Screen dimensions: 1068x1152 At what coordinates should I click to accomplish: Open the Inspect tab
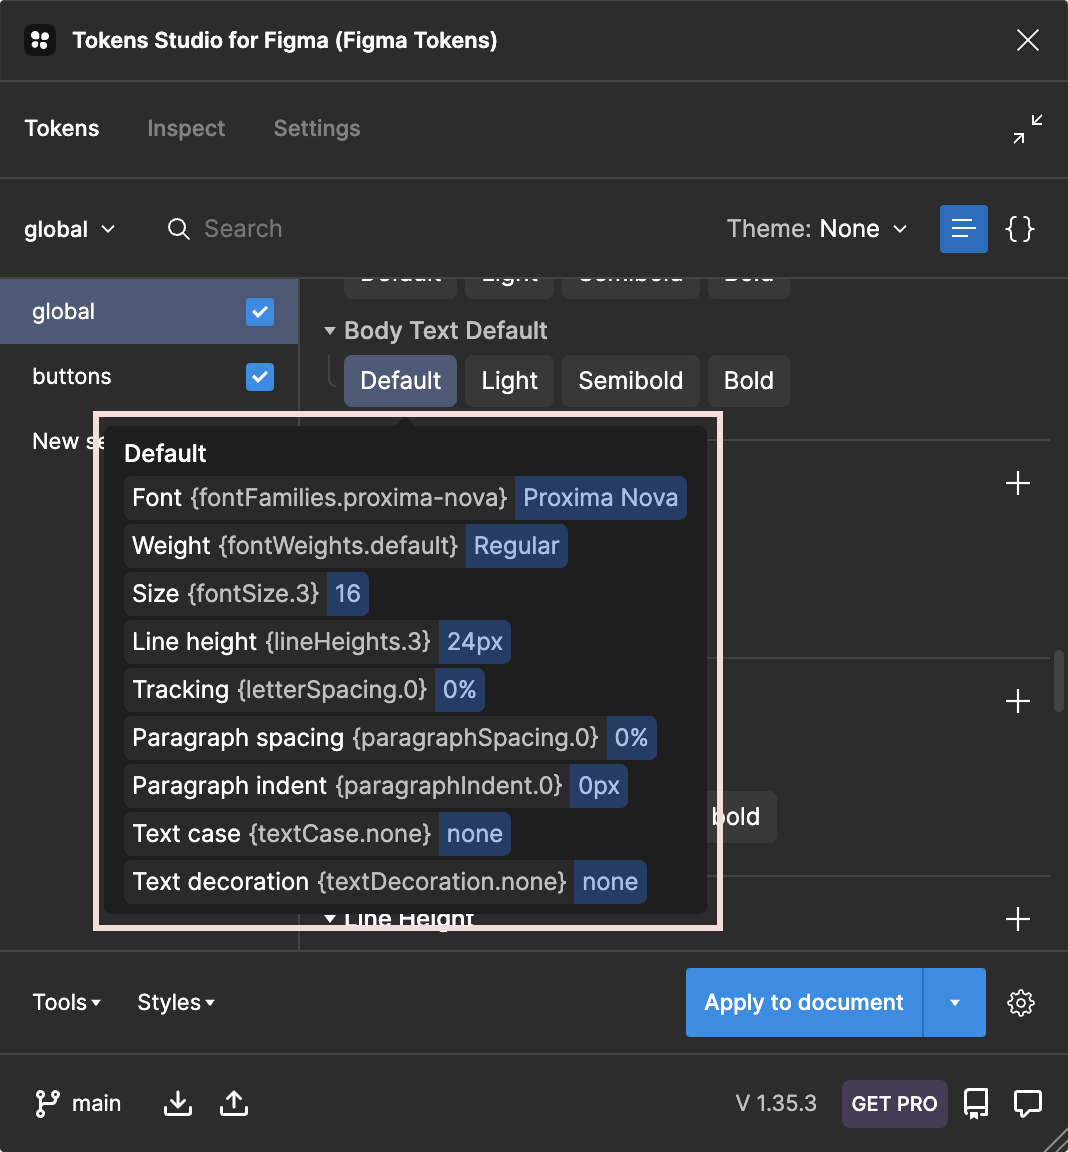186,129
